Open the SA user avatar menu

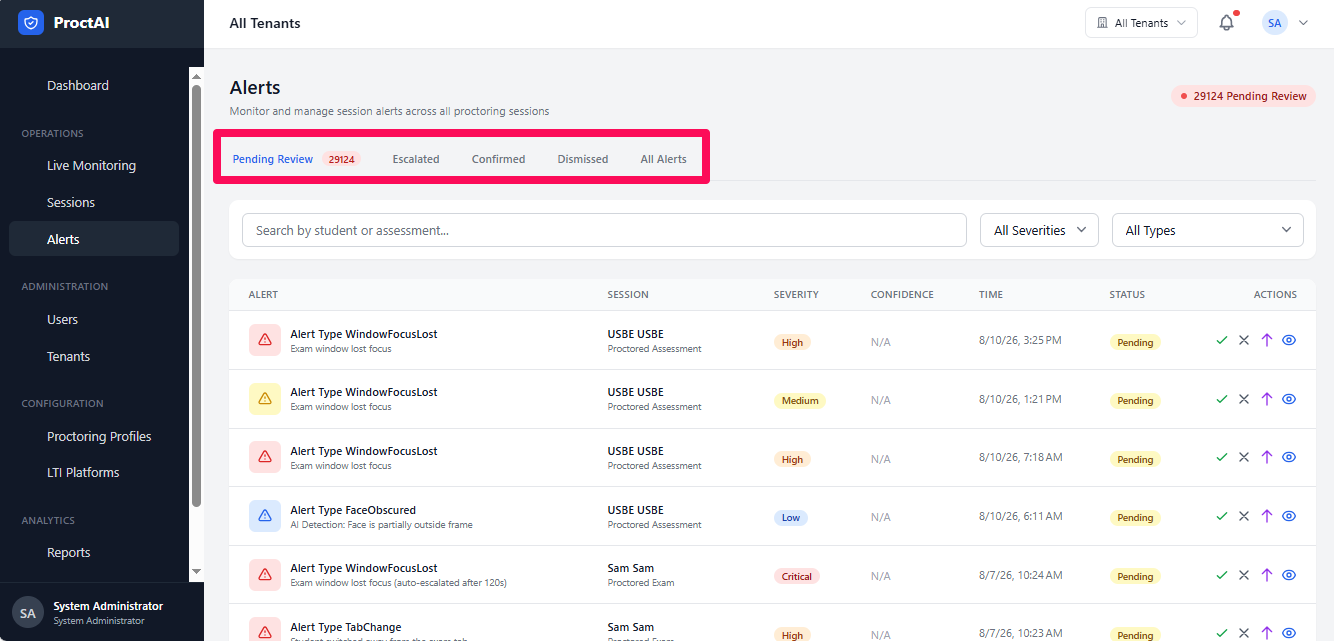pyautogui.click(x=1274, y=23)
